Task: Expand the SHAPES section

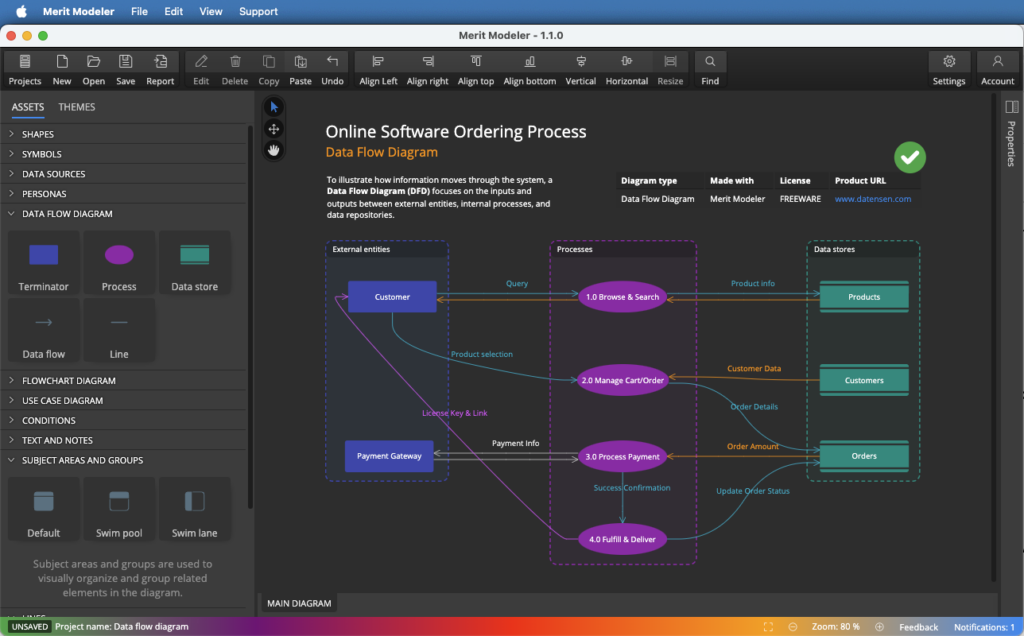Action: pos(38,134)
